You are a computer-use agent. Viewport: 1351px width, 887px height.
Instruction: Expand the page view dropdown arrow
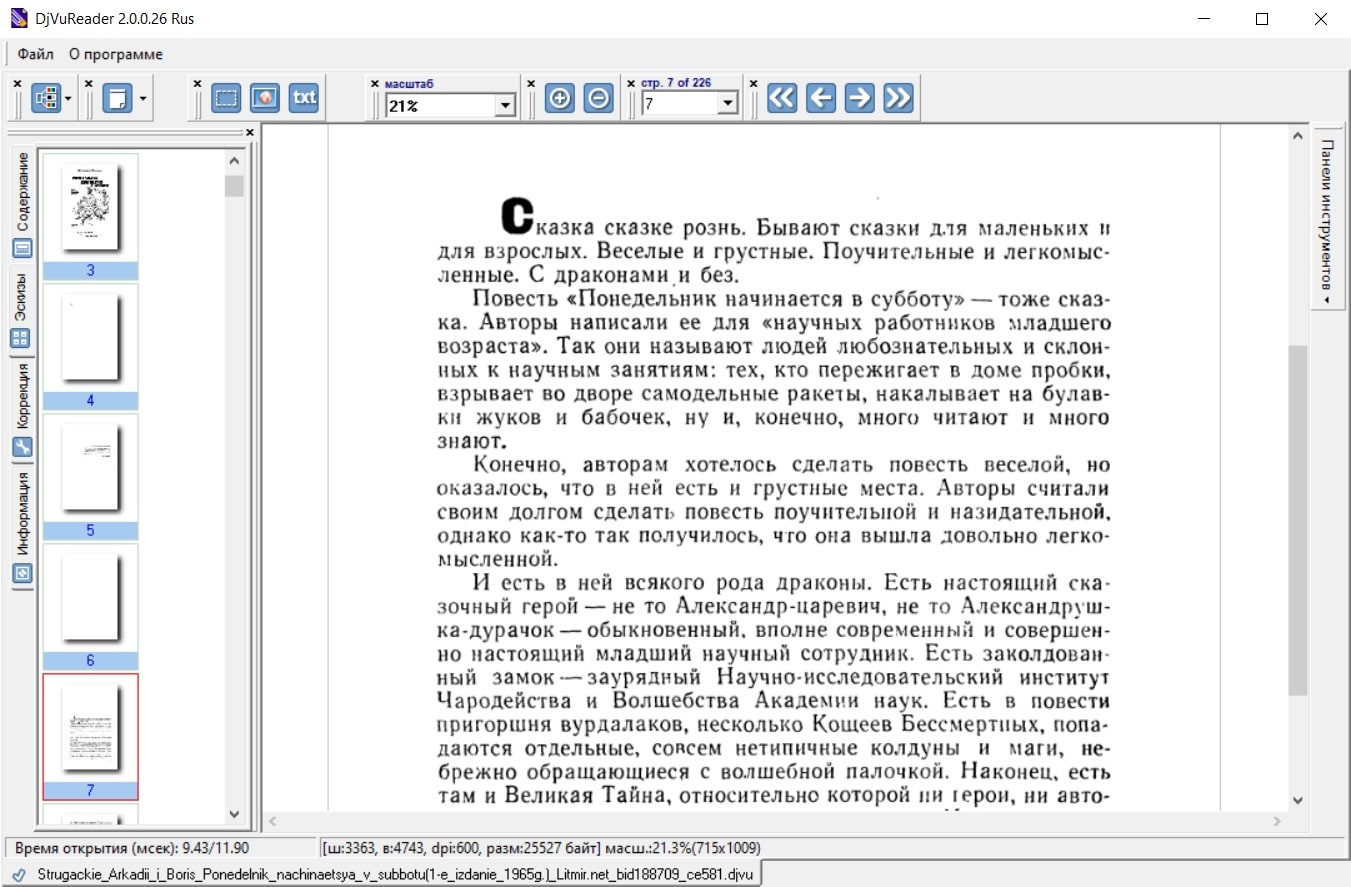click(x=143, y=99)
